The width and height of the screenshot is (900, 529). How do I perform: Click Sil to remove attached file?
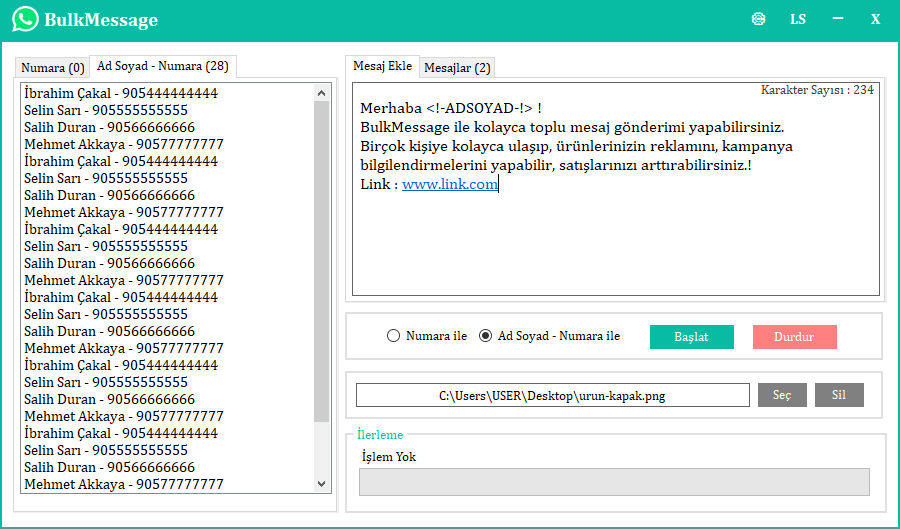click(839, 395)
